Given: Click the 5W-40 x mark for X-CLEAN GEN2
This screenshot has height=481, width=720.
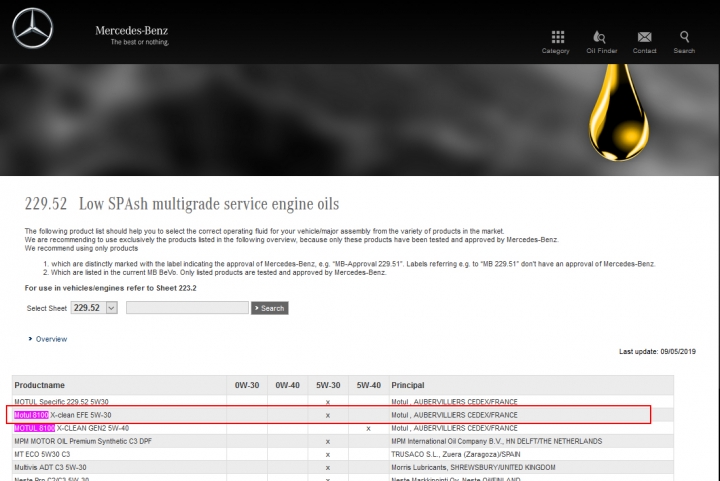Looking at the screenshot, I should pyautogui.click(x=368, y=429).
